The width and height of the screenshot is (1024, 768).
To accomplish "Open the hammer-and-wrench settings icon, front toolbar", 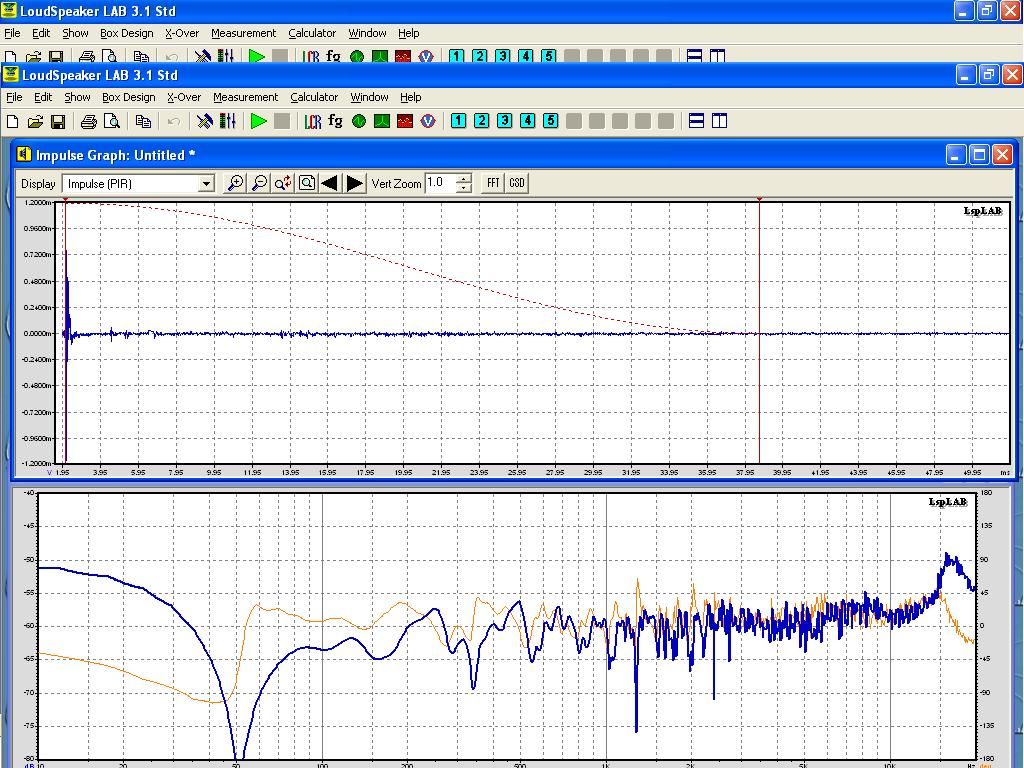I will [x=204, y=121].
